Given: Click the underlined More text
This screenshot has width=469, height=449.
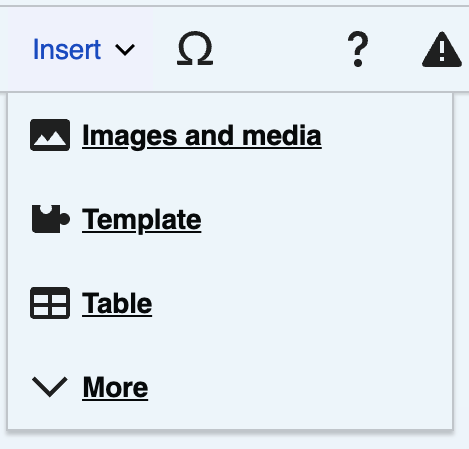Looking at the screenshot, I should click(x=115, y=387).
